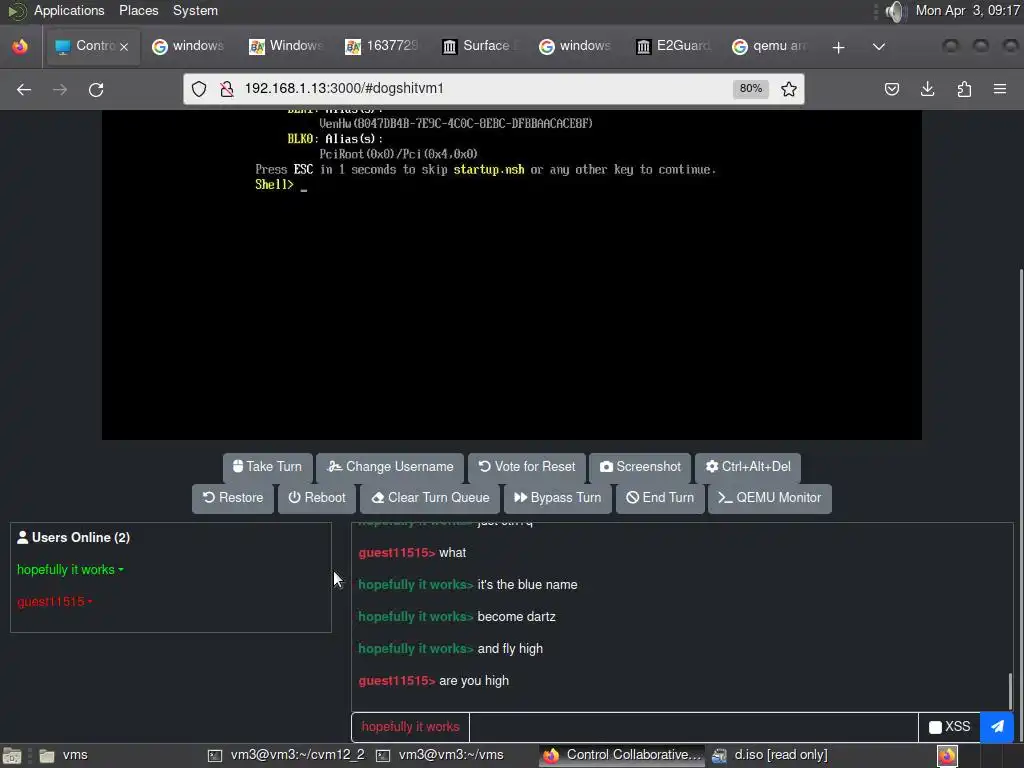Click the End Turn button
Image resolution: width=1024 pixels, height=768 pixels.
pos(660,498)
